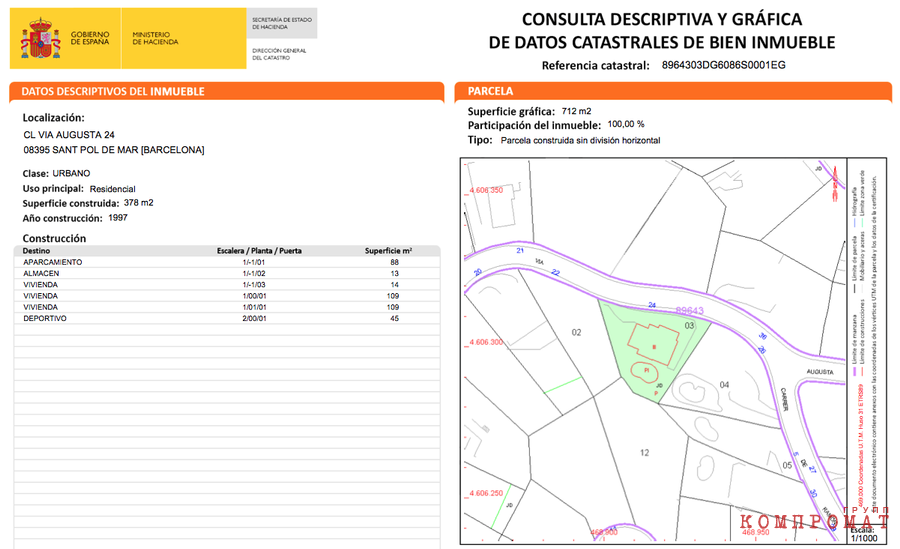Click 'DE DATOS CATASTRALES DE BIEN INMUEBLE' line
The image size is (900, 549).
point(662,42)
